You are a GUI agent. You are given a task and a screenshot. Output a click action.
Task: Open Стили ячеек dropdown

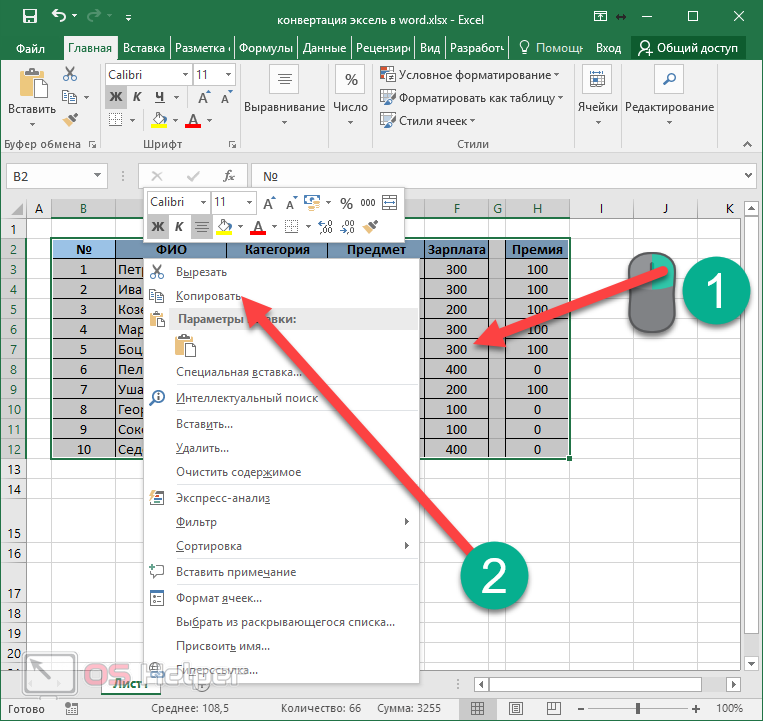(428, 121)
